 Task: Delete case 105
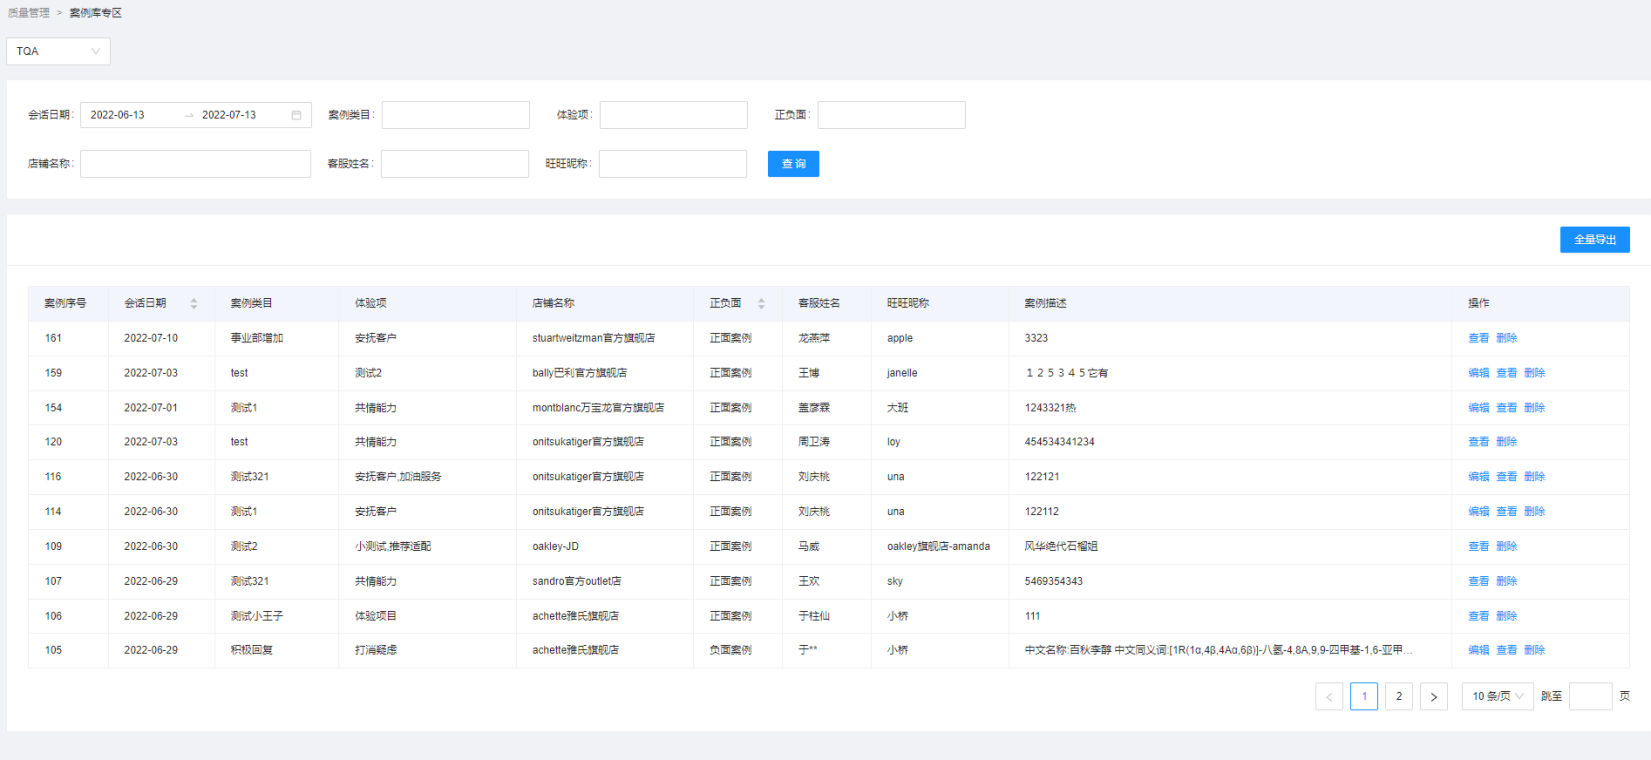pyautogui.click(x=1534, y=650)
